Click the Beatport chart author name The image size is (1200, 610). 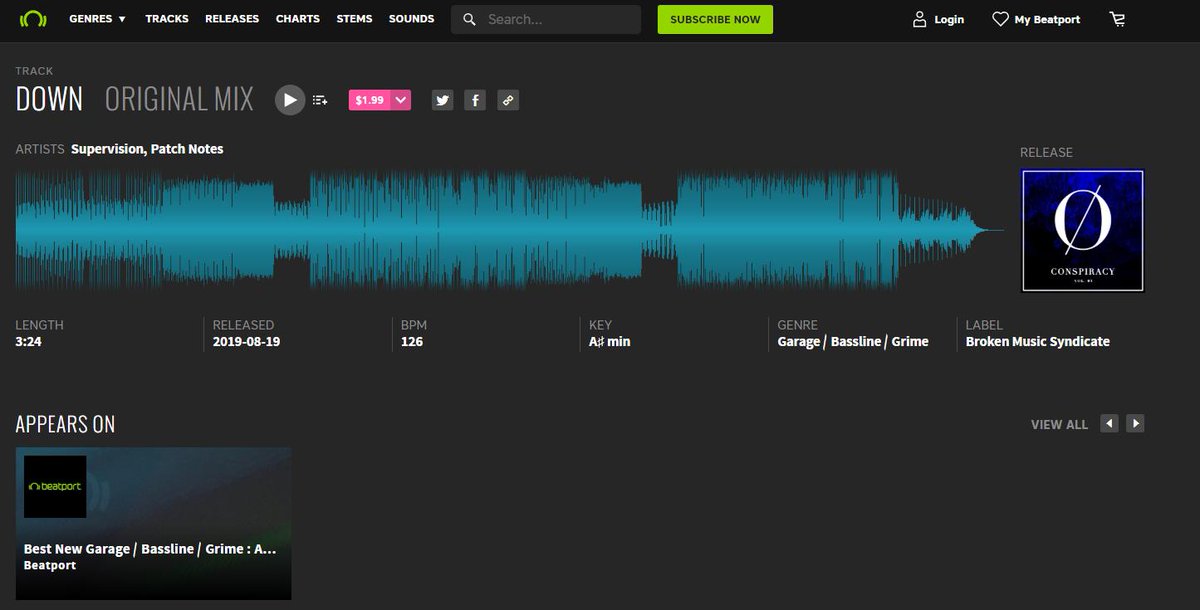pos(50,566)
